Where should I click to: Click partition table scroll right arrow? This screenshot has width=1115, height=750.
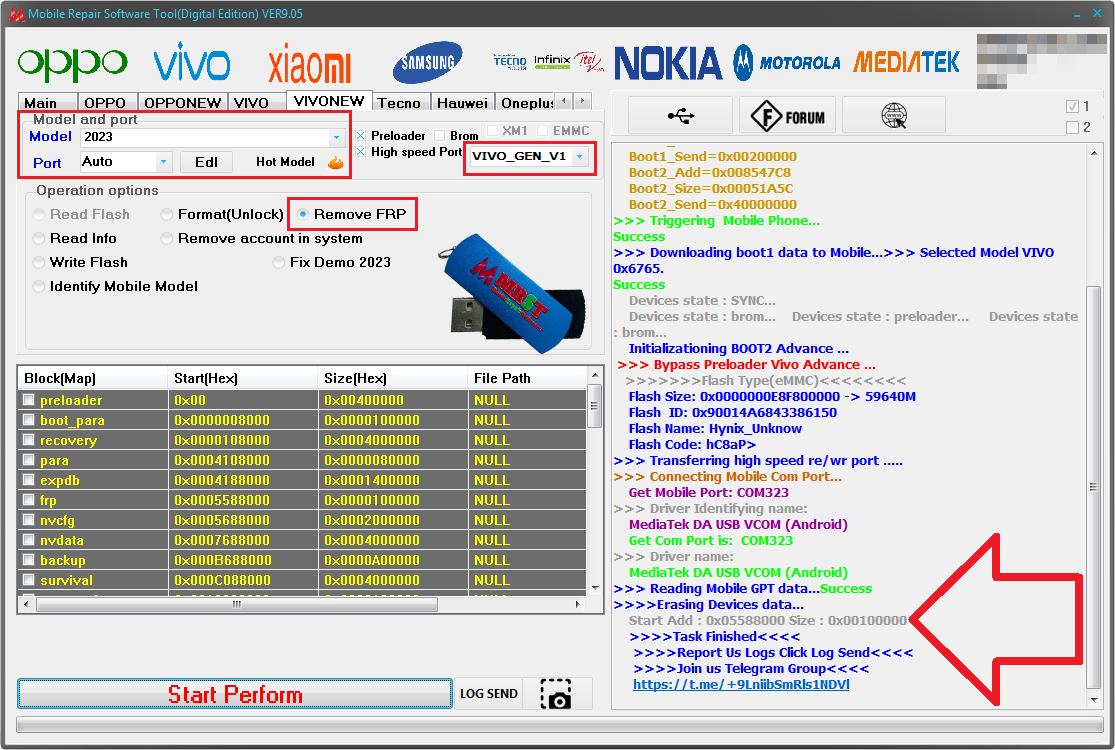coord(577,604)
